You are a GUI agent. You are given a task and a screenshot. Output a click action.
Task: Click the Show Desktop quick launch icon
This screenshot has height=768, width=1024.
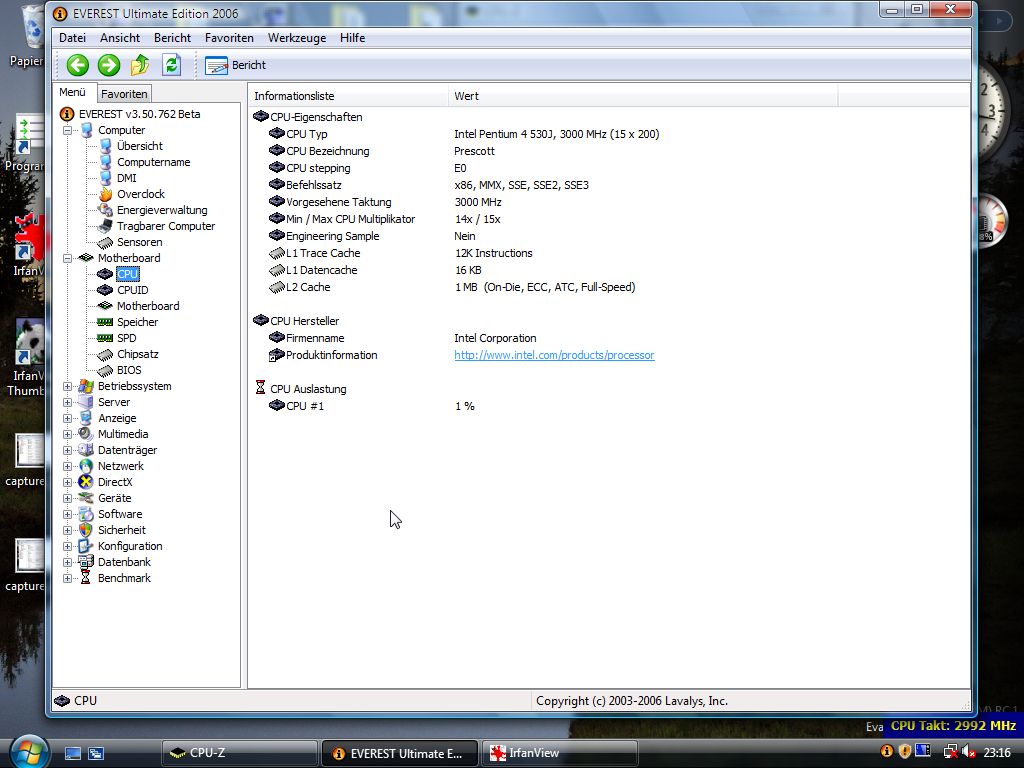point(72,754)
